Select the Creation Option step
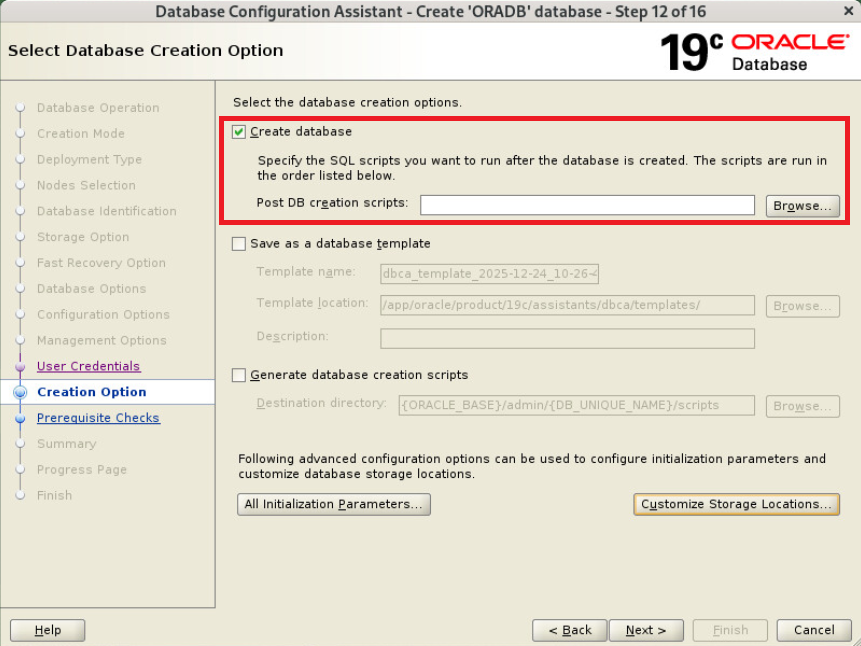 92,392
